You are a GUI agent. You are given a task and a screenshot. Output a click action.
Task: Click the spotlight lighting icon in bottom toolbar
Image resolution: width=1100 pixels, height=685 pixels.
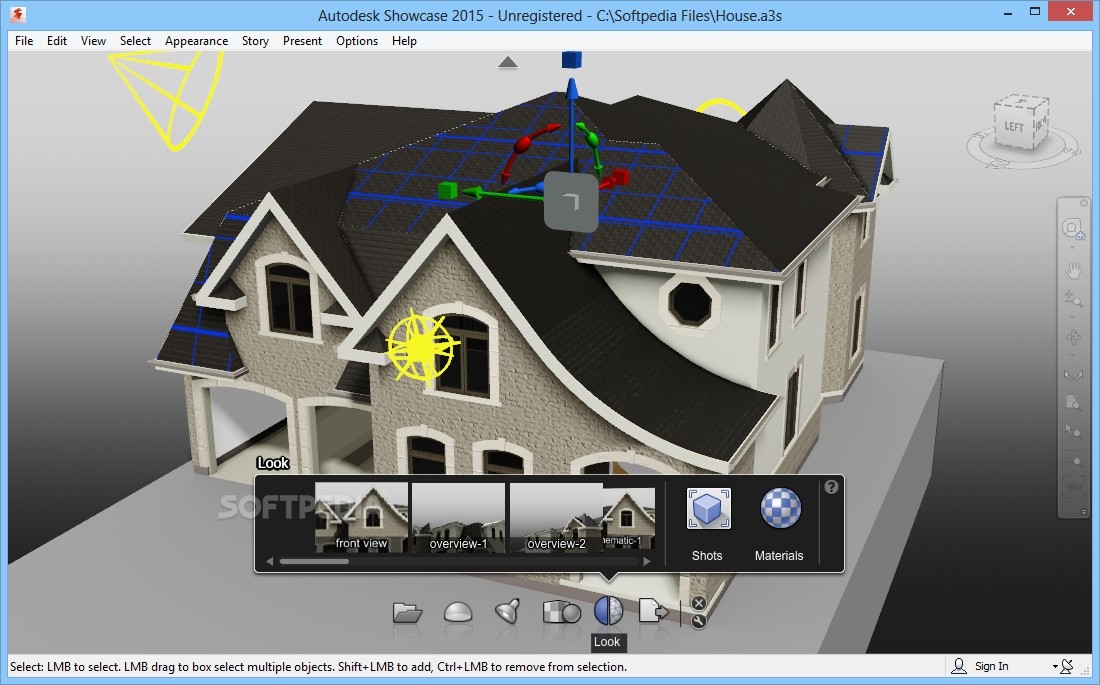507,611
